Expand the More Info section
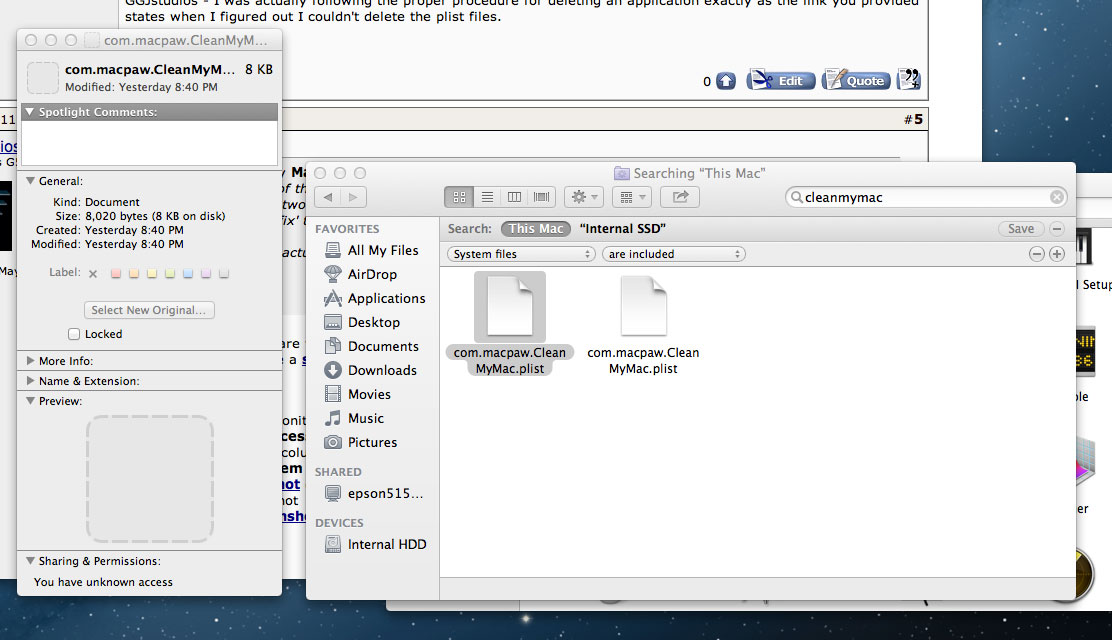The height and width of the screenshot is (640, 1112). coord(30,360)
